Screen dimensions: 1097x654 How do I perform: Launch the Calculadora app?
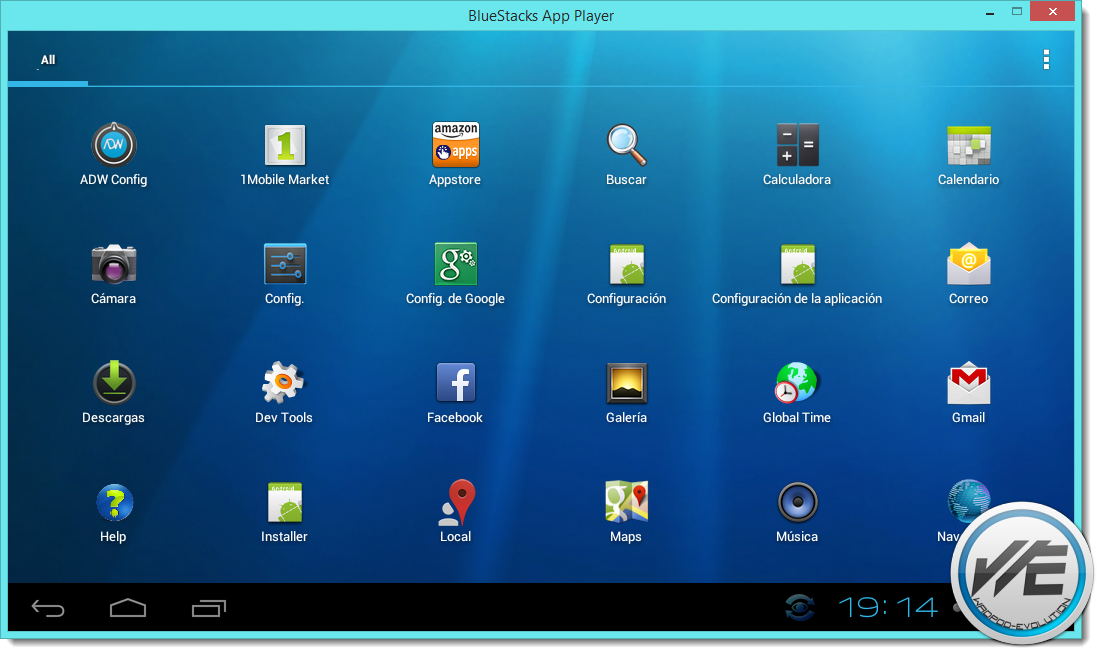797,145
